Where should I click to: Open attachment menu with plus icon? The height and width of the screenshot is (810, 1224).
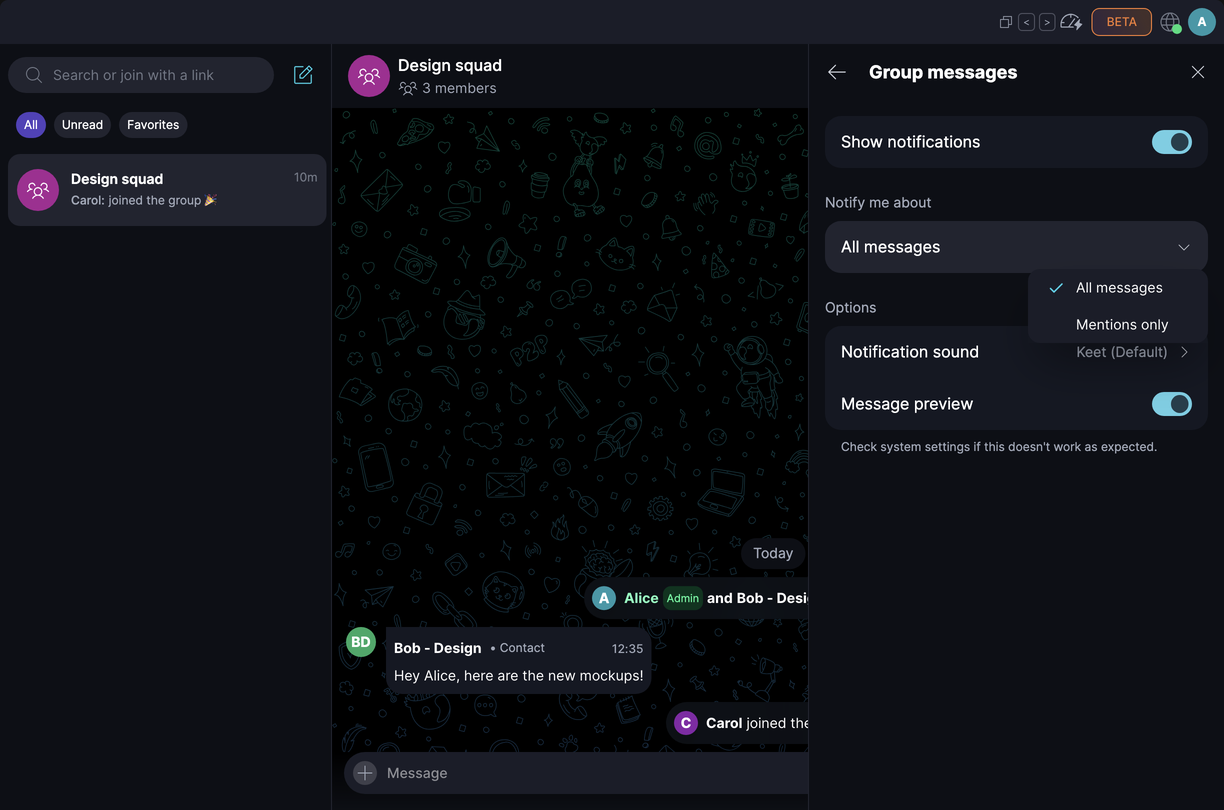point(365,773)
